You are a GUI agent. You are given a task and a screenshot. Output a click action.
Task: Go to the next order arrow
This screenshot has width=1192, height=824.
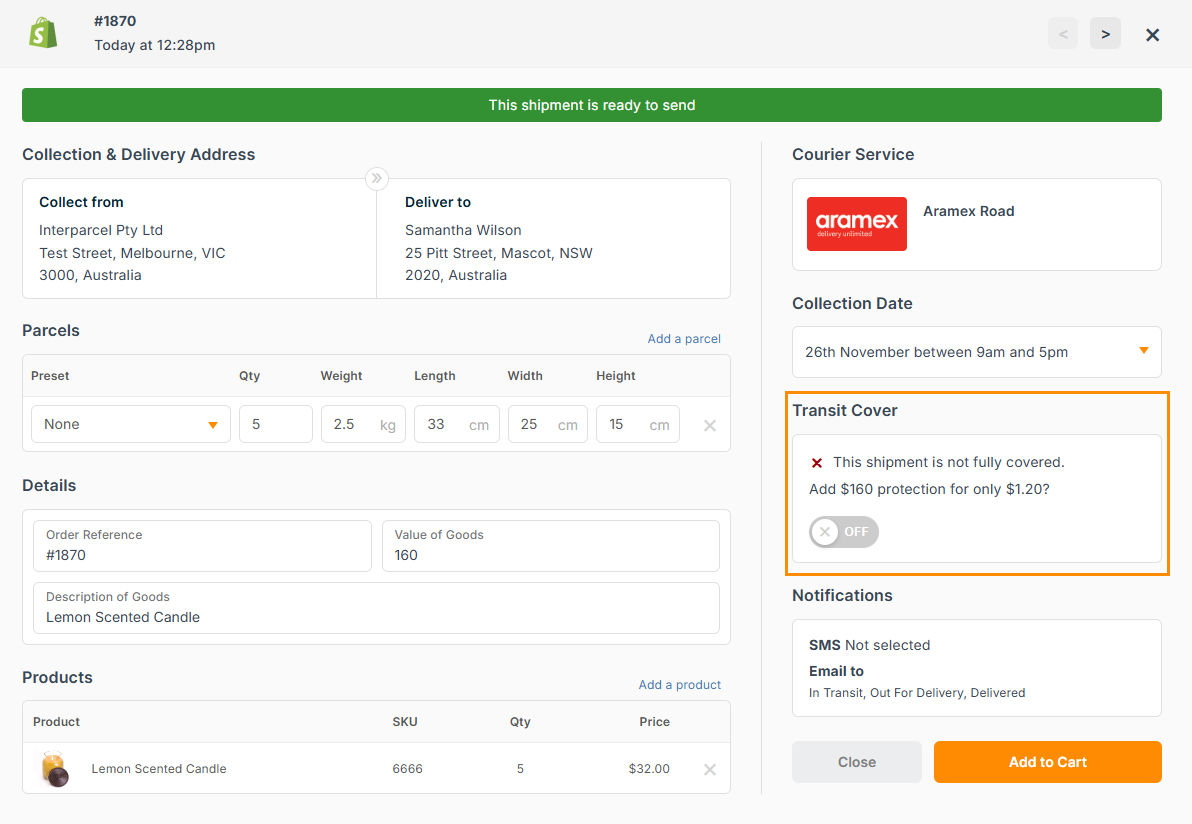pyautogui.click(x=1105, y=34)
